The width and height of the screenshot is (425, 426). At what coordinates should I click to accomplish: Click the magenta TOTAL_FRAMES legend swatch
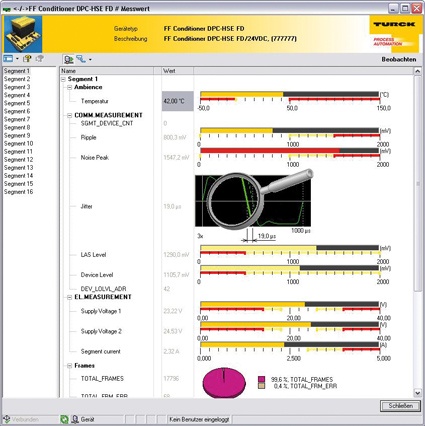click(262, 379)
